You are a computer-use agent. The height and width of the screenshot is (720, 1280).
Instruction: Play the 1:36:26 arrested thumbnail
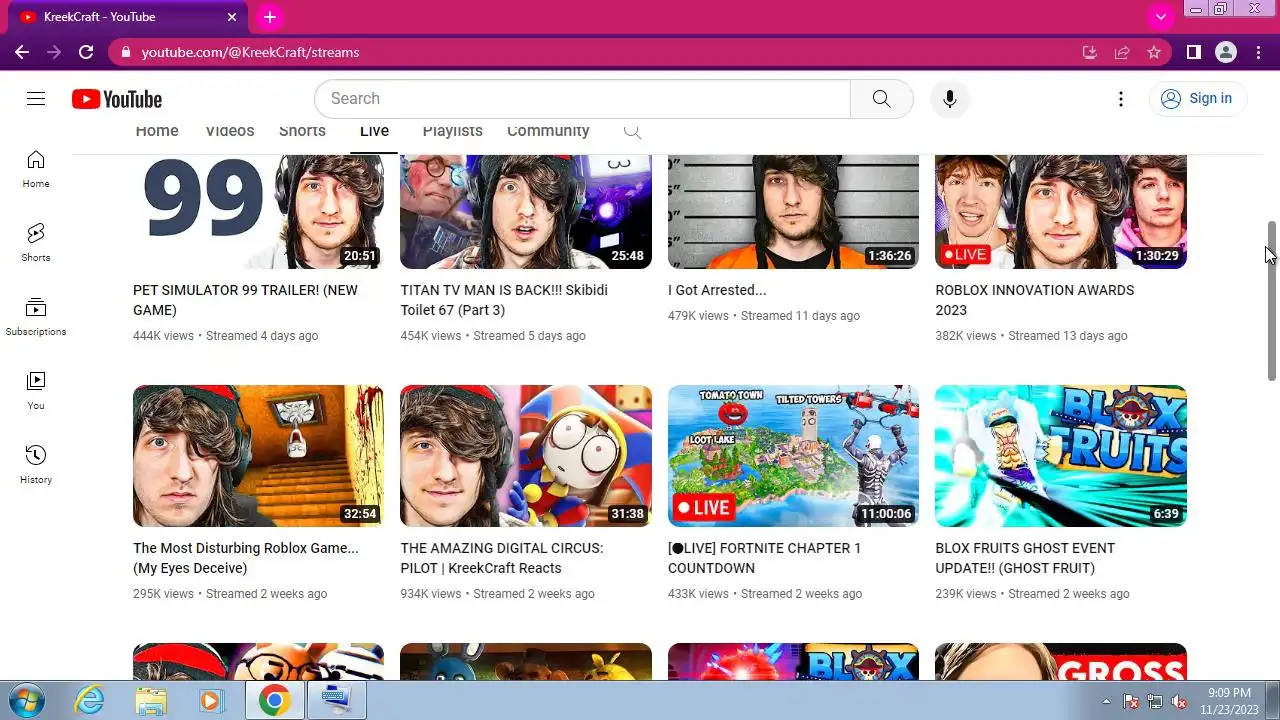coord(793,212)
